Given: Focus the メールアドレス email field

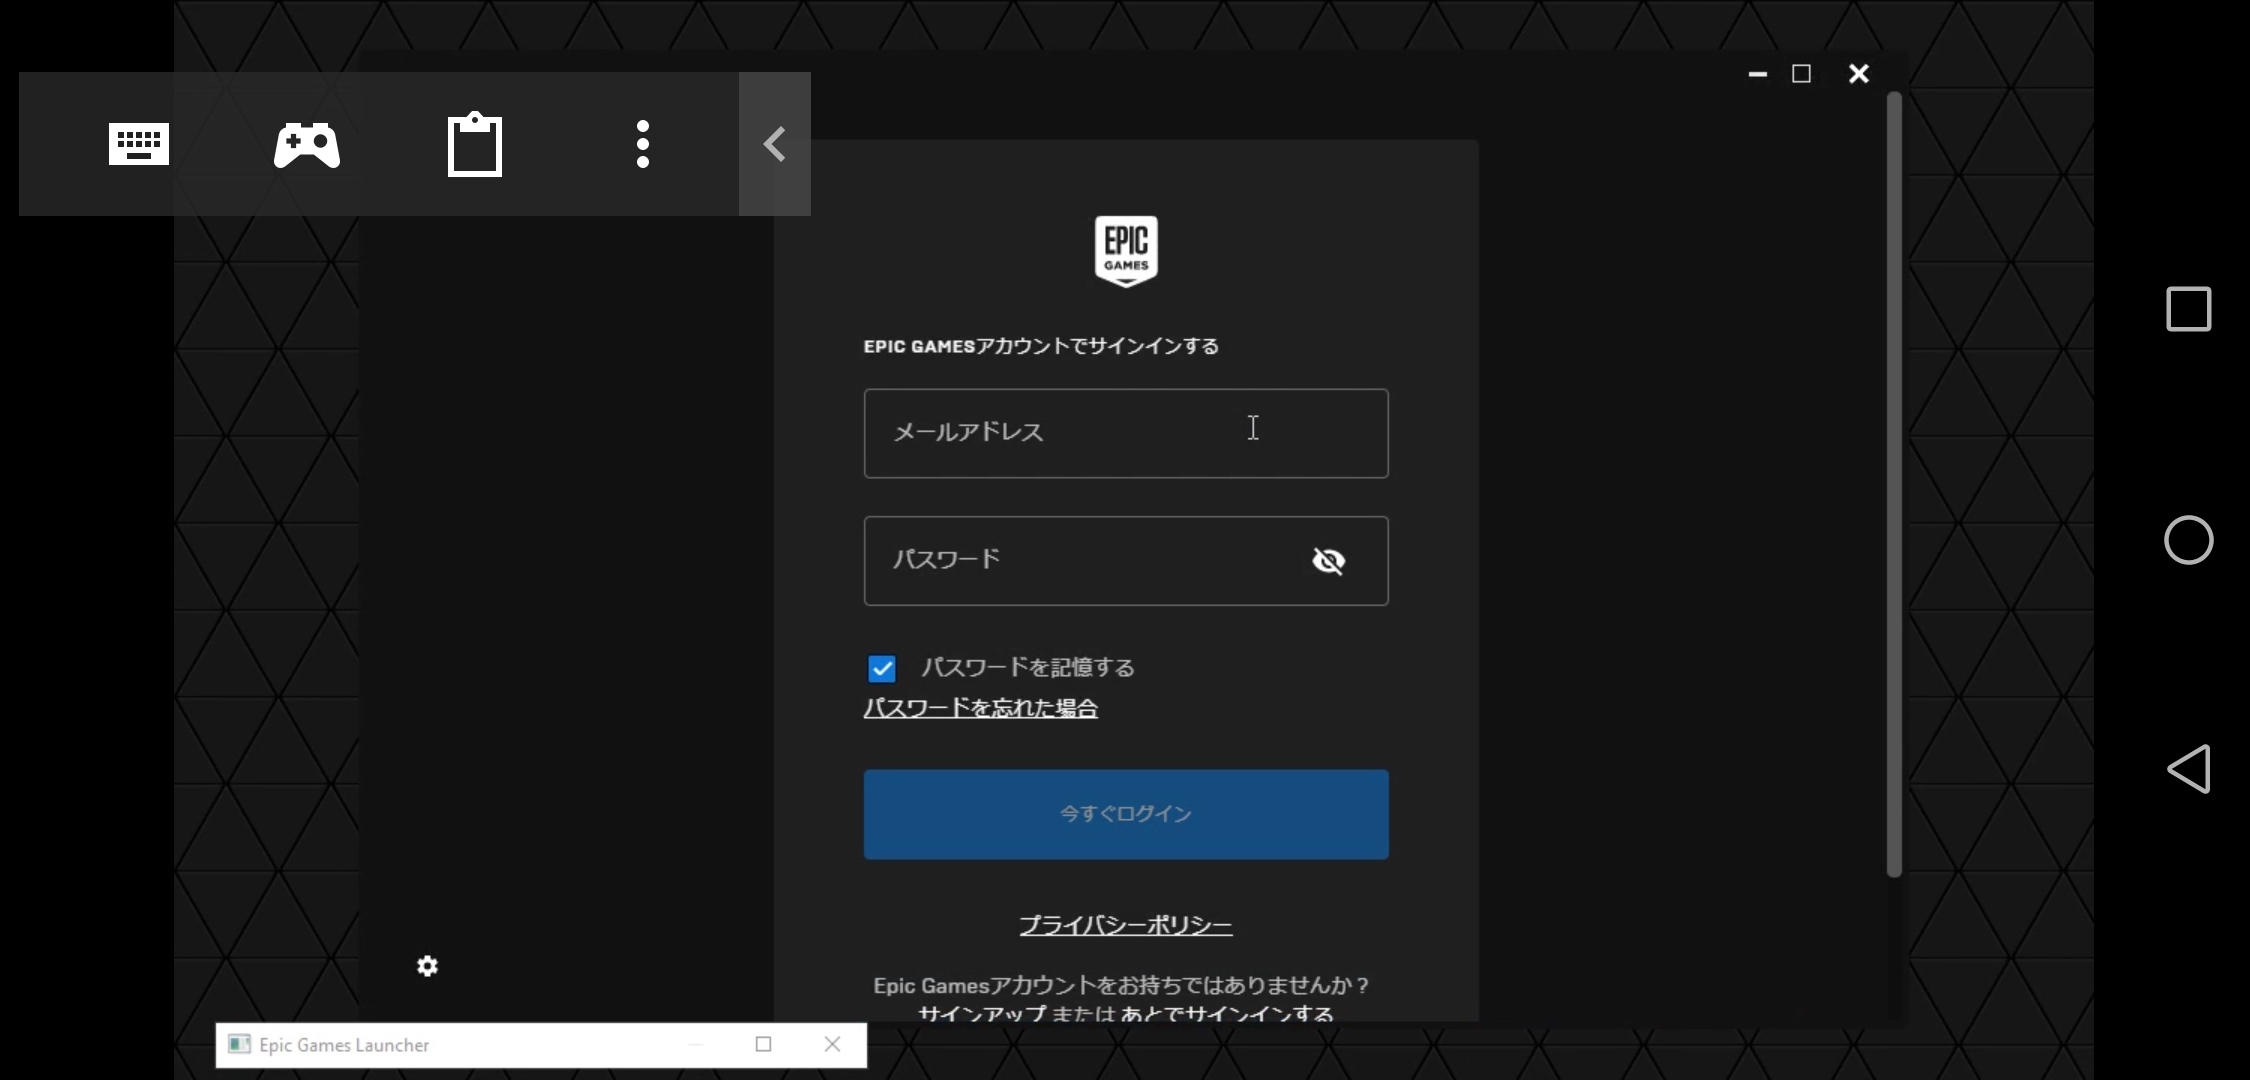Looking at the screenshot, I should tap(1126, 433).
